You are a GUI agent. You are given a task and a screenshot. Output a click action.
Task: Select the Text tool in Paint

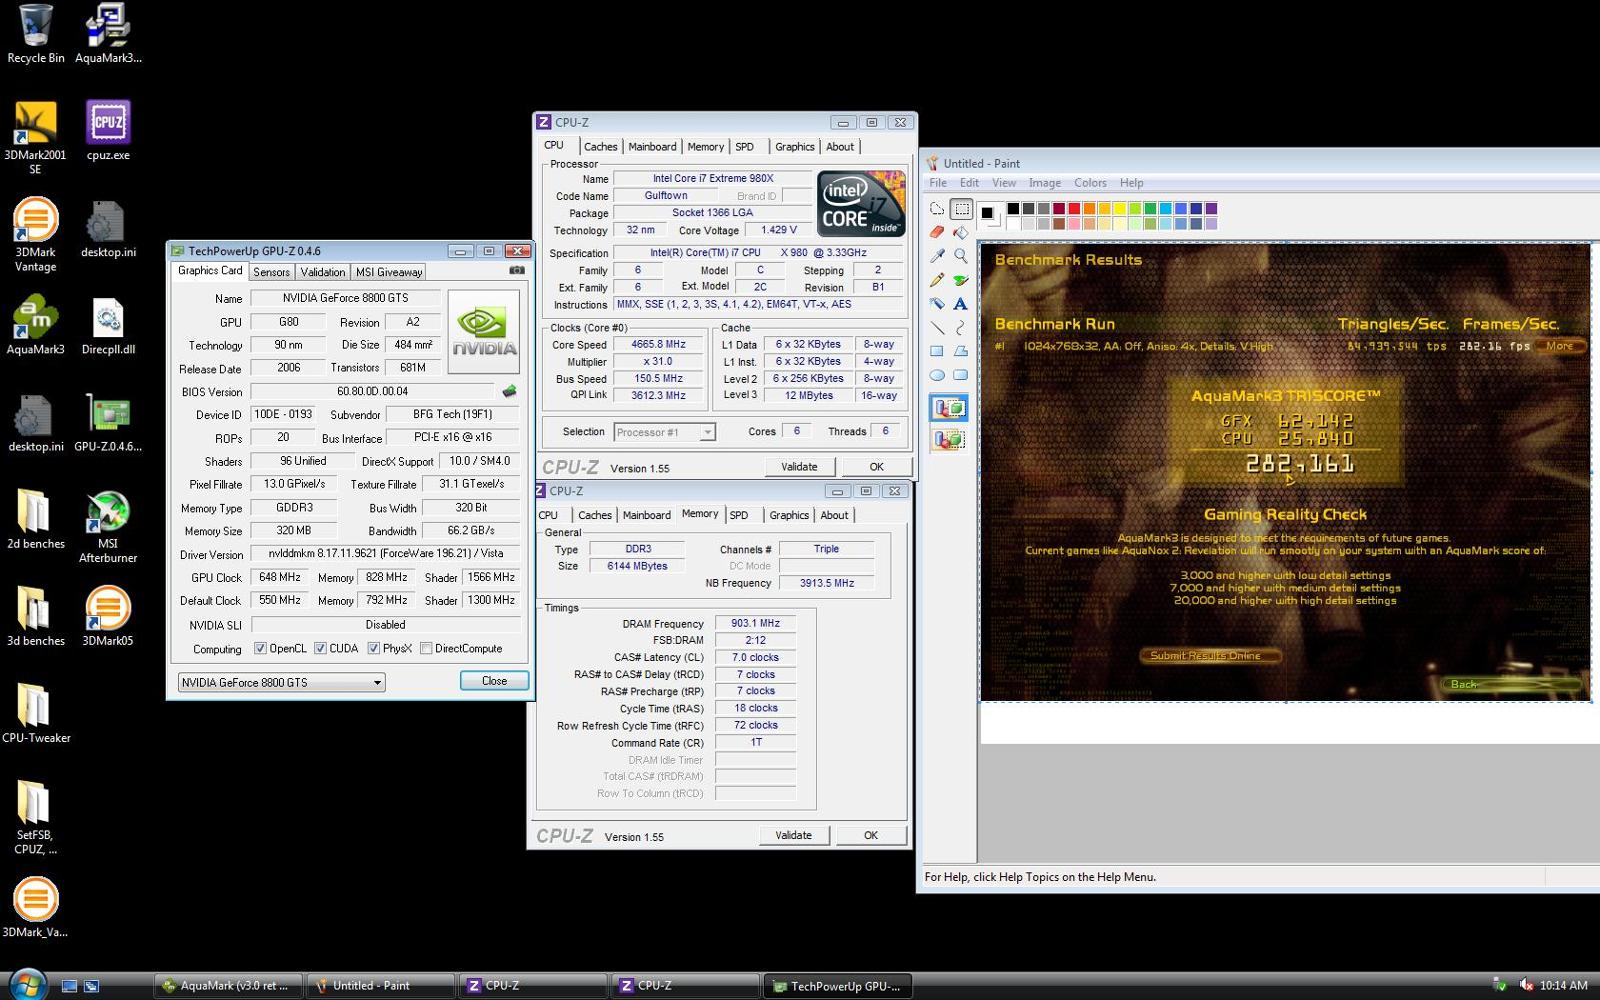point(961,304)
